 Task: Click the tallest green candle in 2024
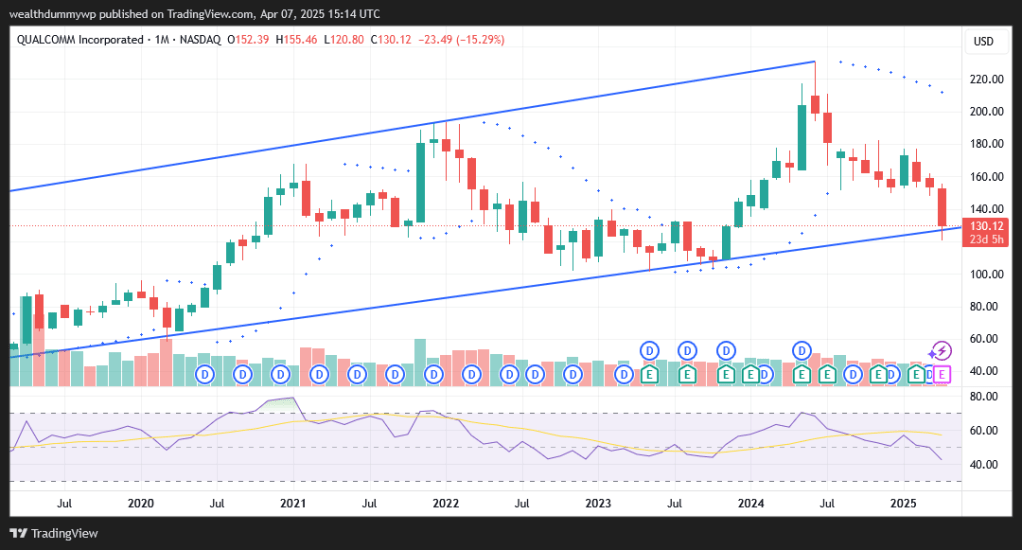[x=802, y=136]
